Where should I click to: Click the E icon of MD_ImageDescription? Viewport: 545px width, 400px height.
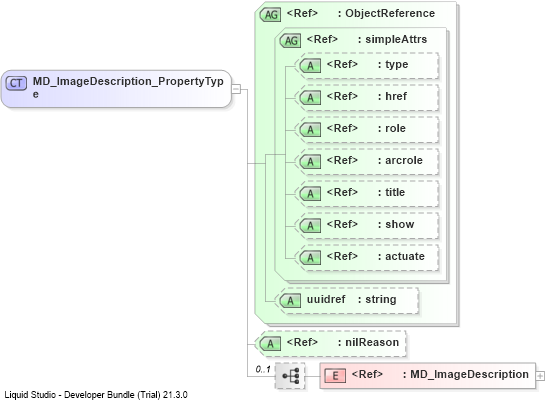[x=335, y=376]
